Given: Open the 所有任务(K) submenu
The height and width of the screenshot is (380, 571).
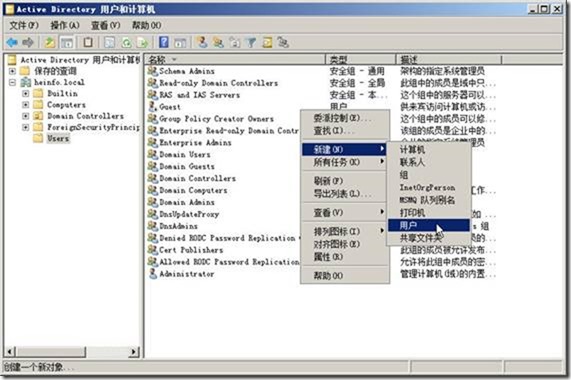Looking at the screenshot, I should (x=344, y=162).
